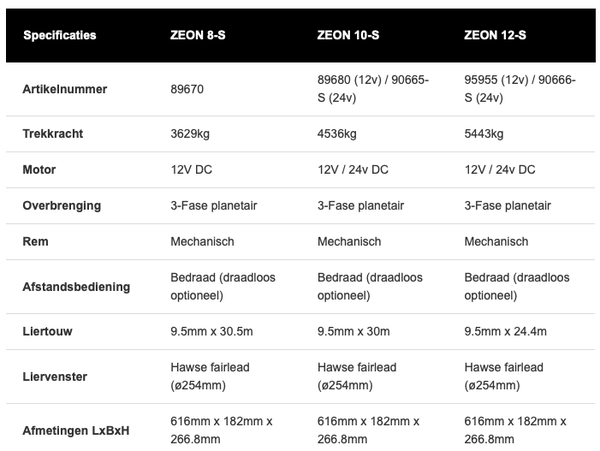Click the Artikelnummer row label

click(65, 89)
